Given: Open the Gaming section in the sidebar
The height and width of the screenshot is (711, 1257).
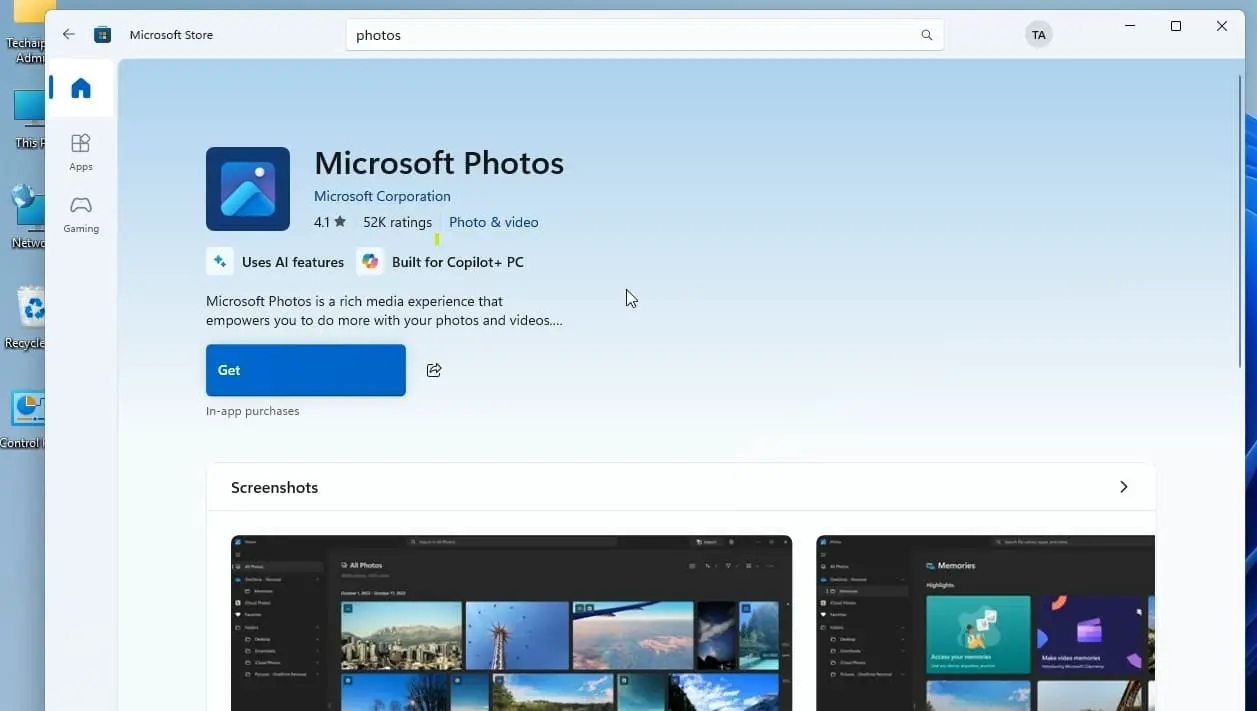Looking at the screenshot, I should pyautogui.click(x=81, y=214).
